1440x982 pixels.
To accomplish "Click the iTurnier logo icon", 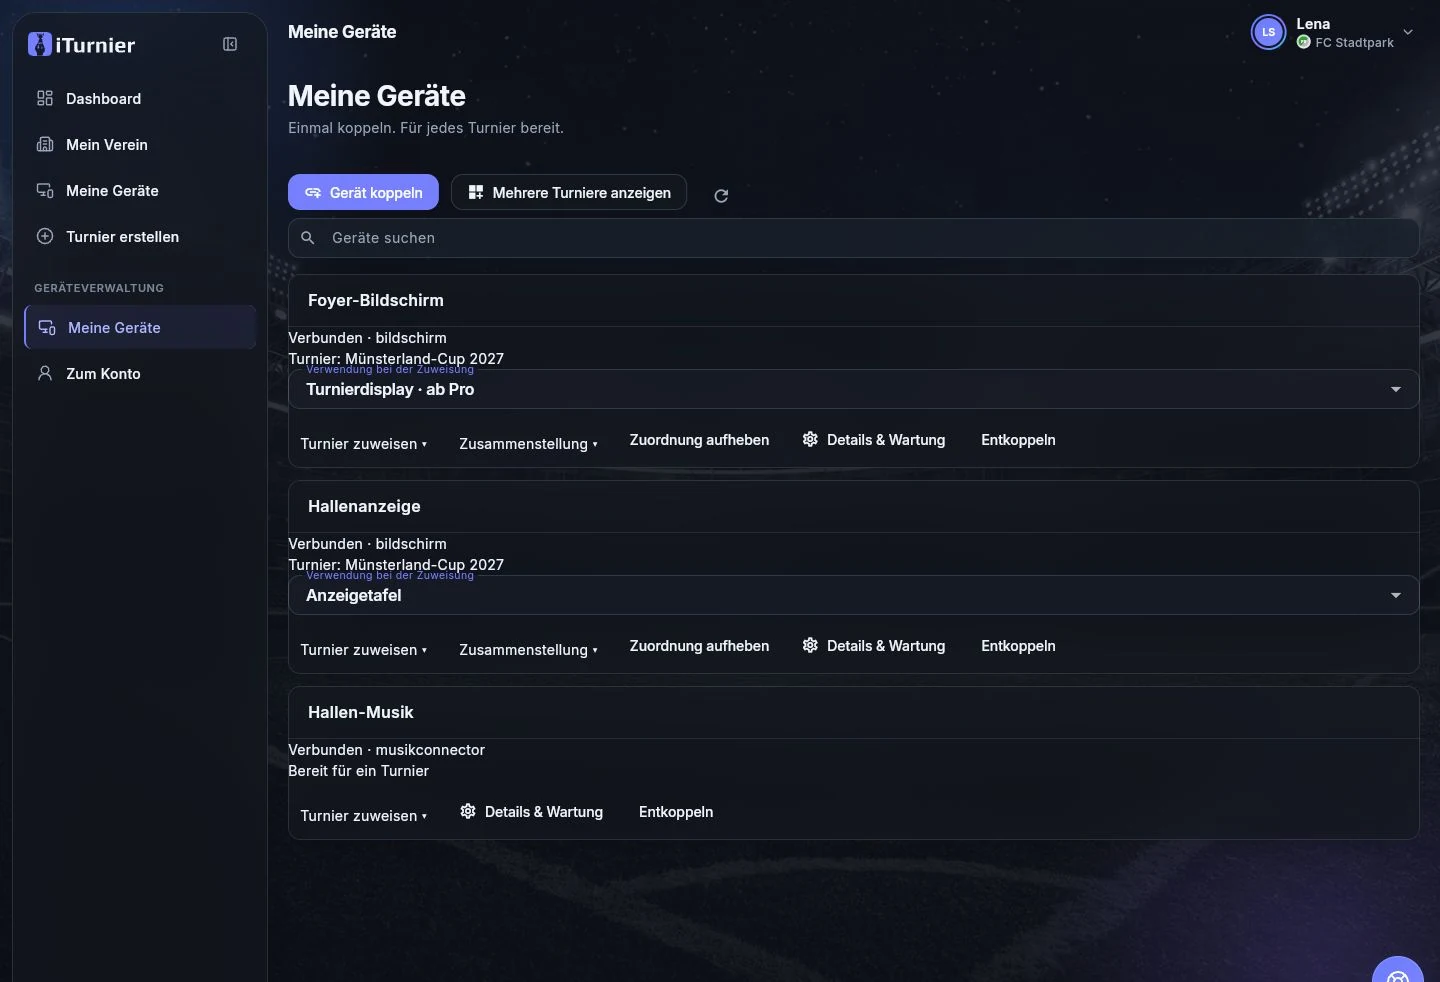I will tap(40, 44).
